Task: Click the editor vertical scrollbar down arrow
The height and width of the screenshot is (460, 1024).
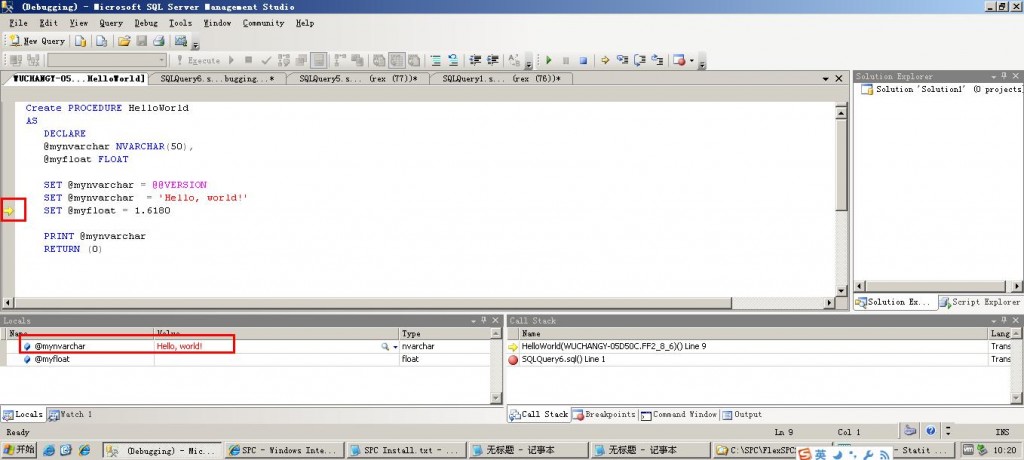Action: coord(841,291)
